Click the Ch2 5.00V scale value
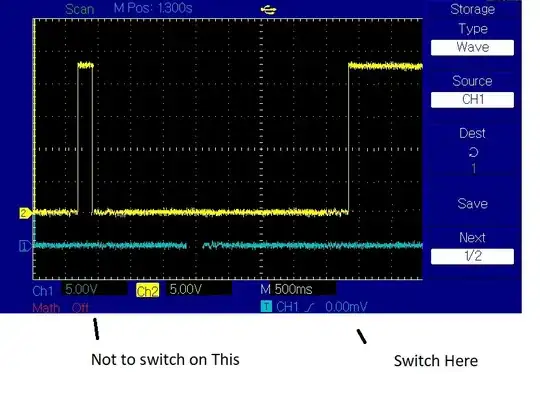 coord(186,289)
